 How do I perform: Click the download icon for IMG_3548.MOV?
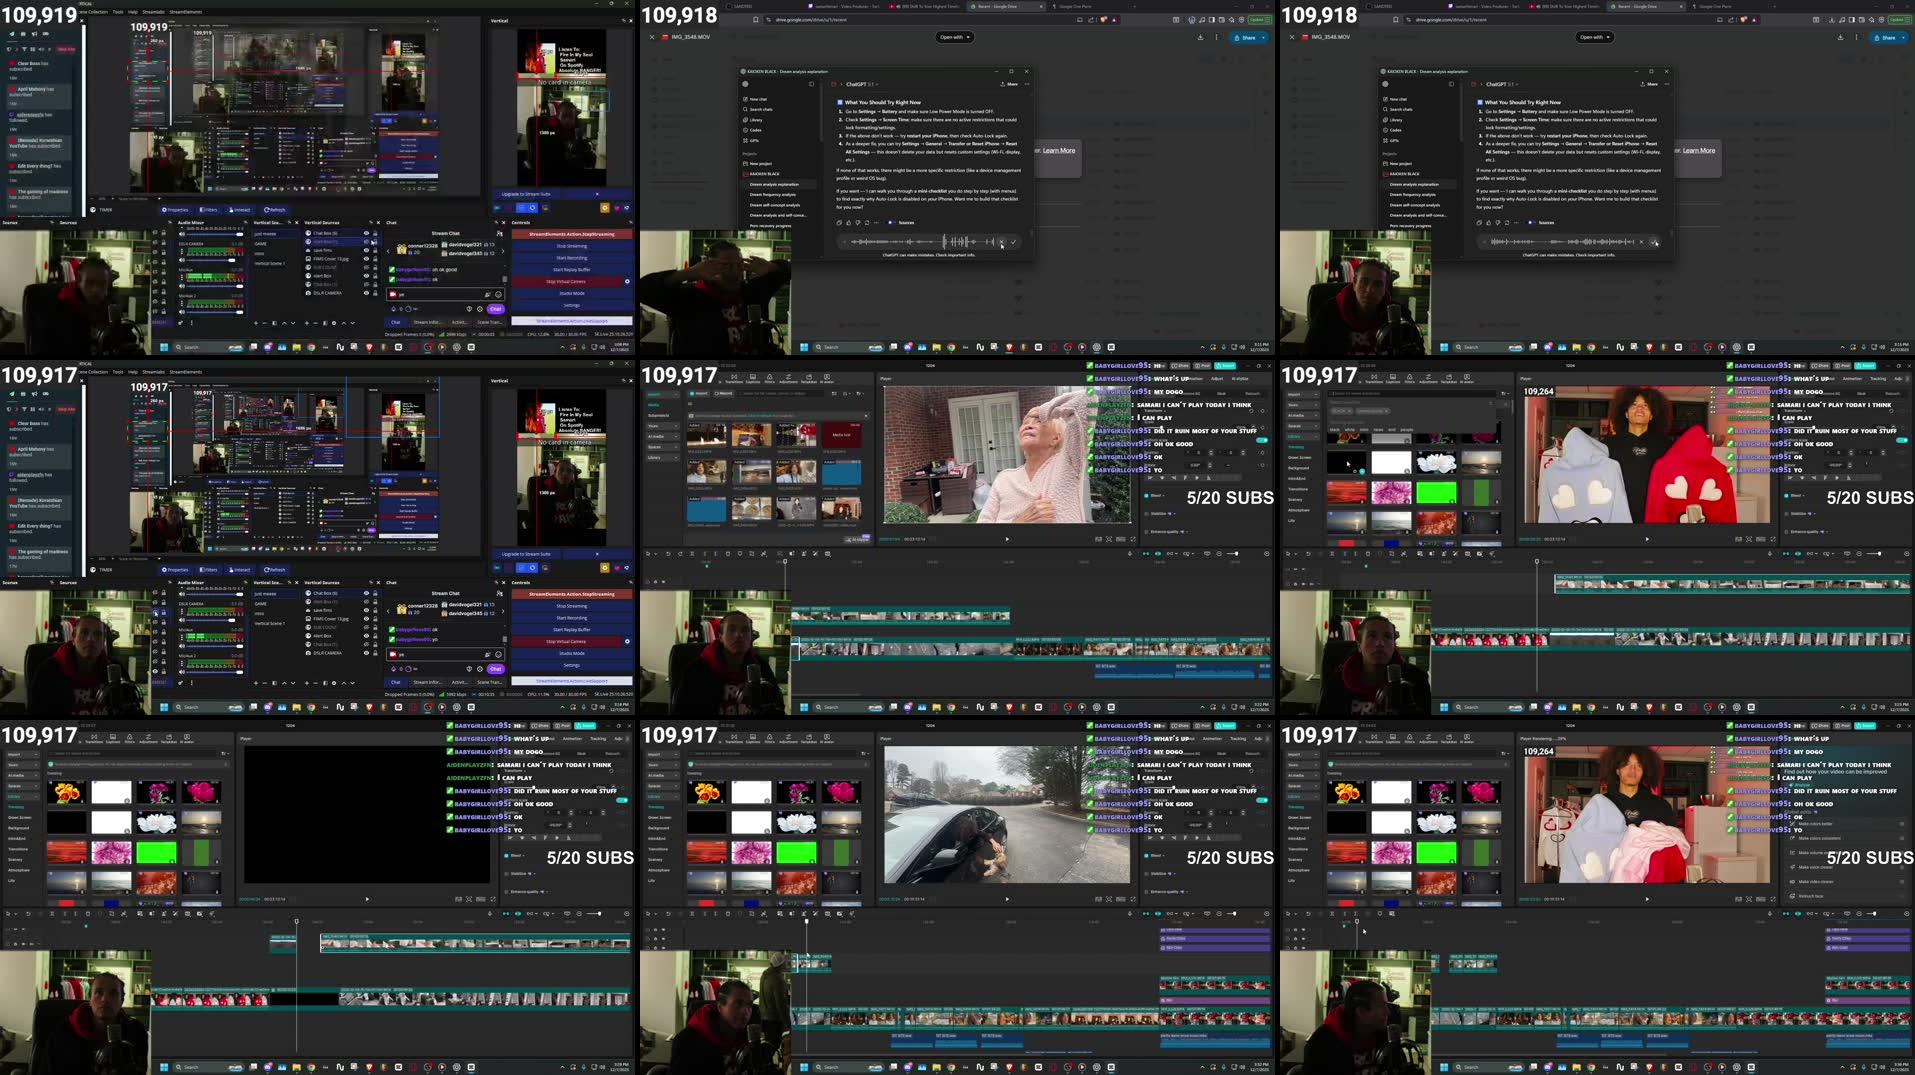[x=1202, y=37]
